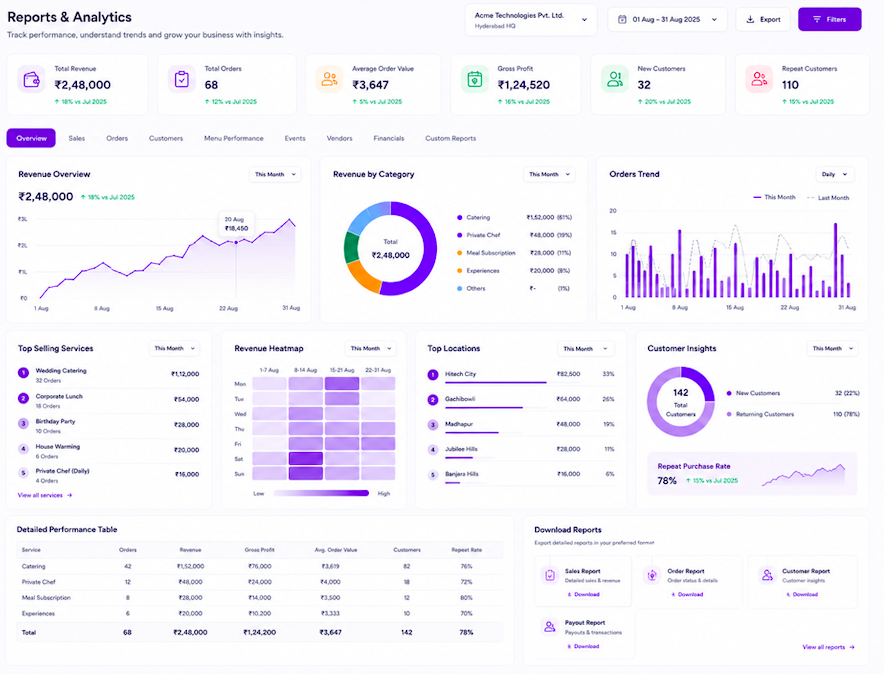This screenshot has height=674, width=884.
Task: Switch to the Orders tab
Action: point(117,138)
